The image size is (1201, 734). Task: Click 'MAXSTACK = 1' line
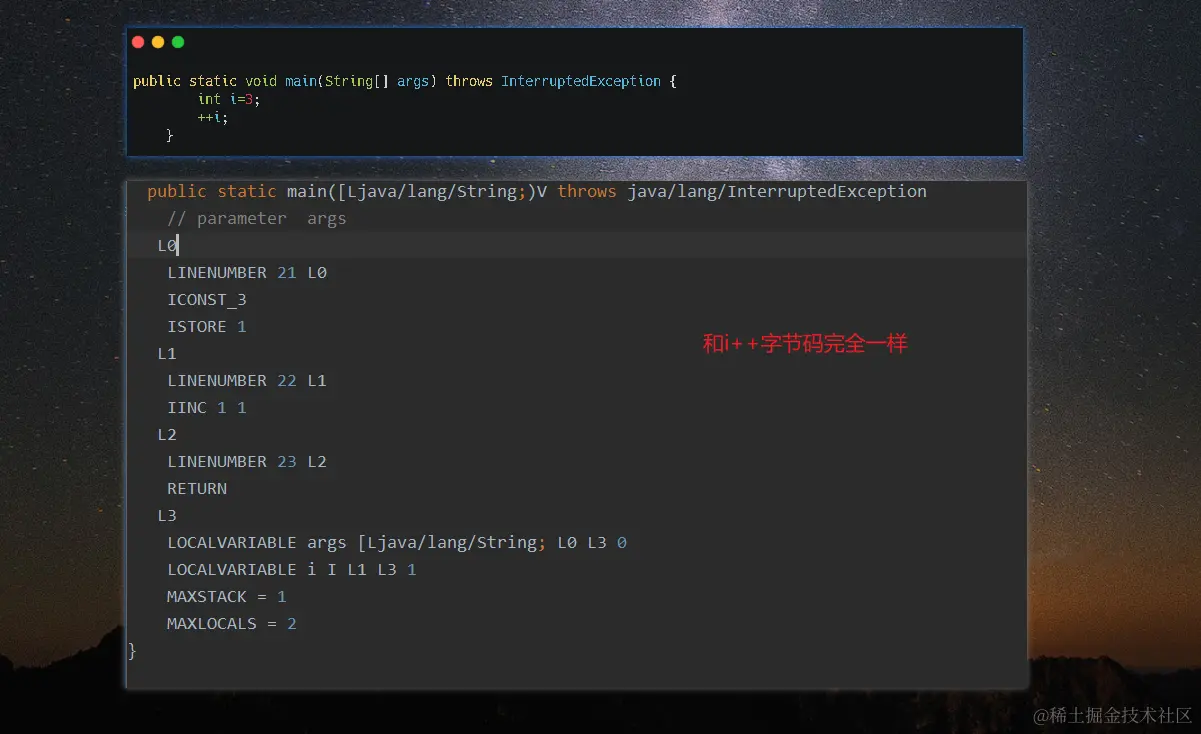227,596
